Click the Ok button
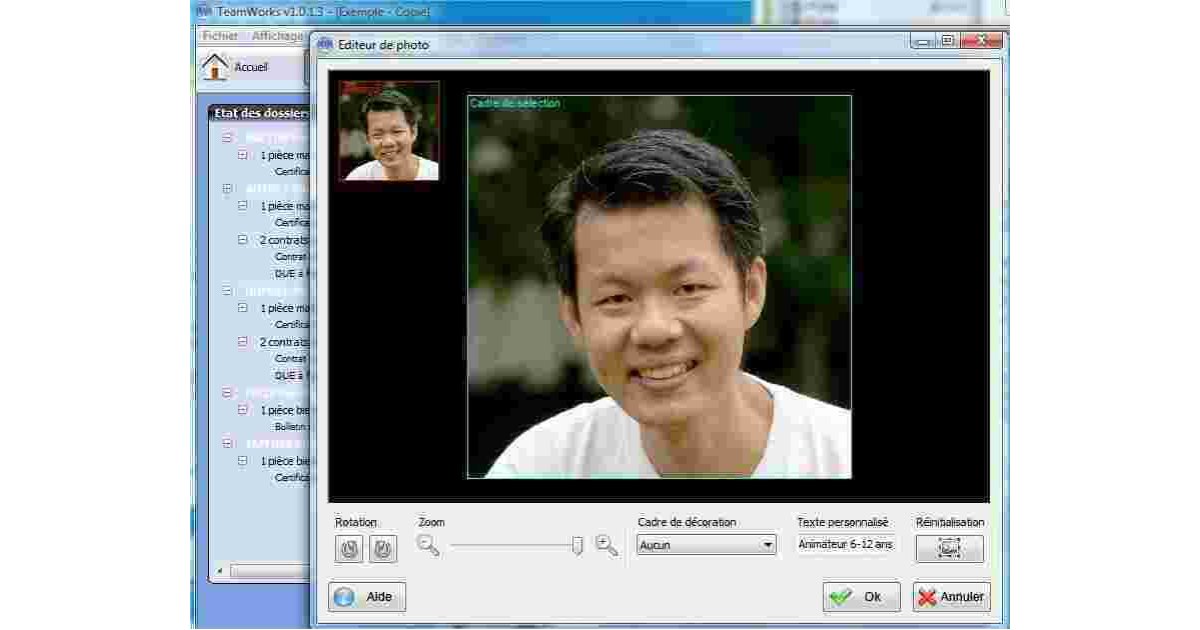Viewport: 1200px width, 630px height. (861, 597)
